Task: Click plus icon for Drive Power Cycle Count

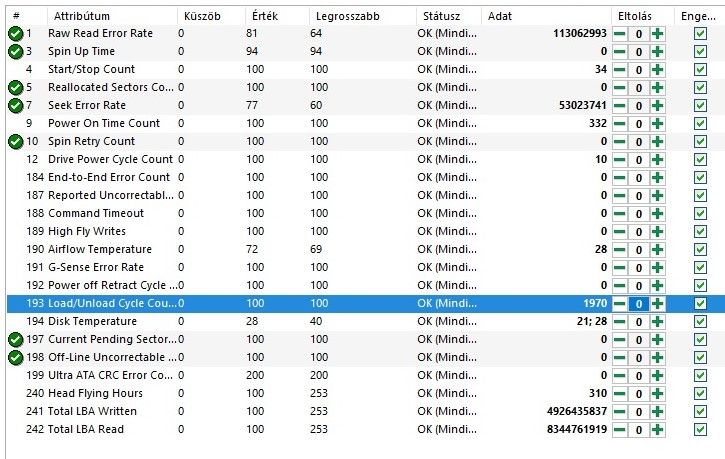Action: coord(657,159)
